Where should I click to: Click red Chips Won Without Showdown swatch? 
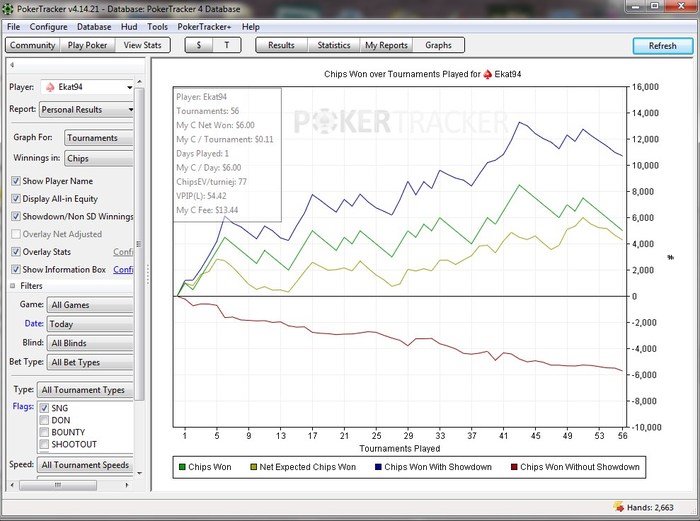514,467
